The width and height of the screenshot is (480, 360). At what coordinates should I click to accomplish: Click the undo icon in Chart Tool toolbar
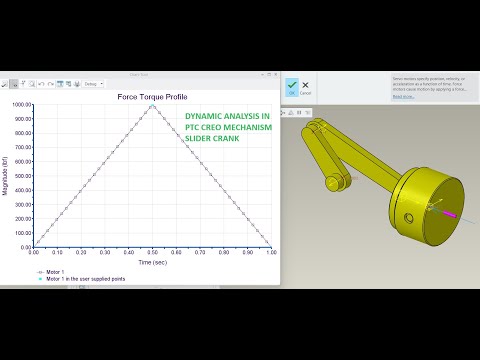41,84
